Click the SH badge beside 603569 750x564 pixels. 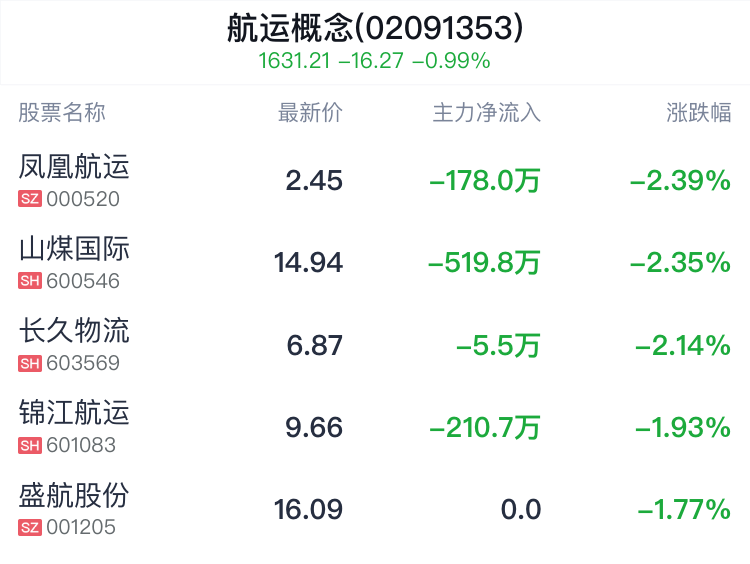click(30, 363)
